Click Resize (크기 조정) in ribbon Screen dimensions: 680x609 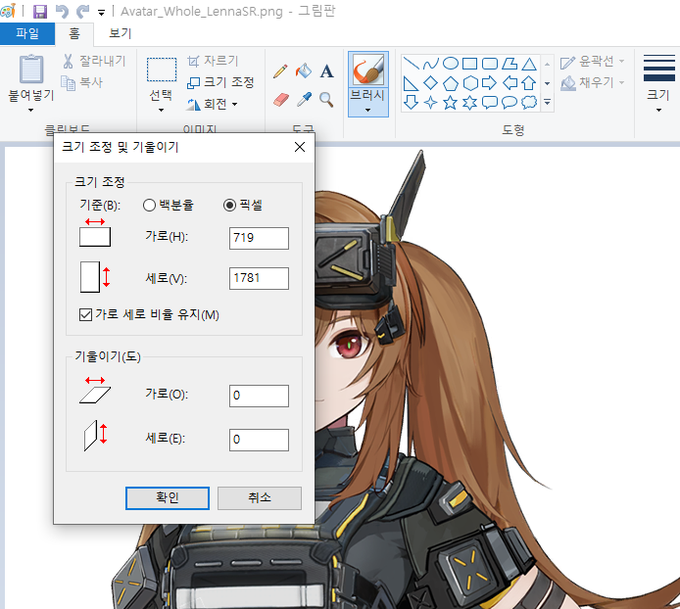(x=220, y=82)
